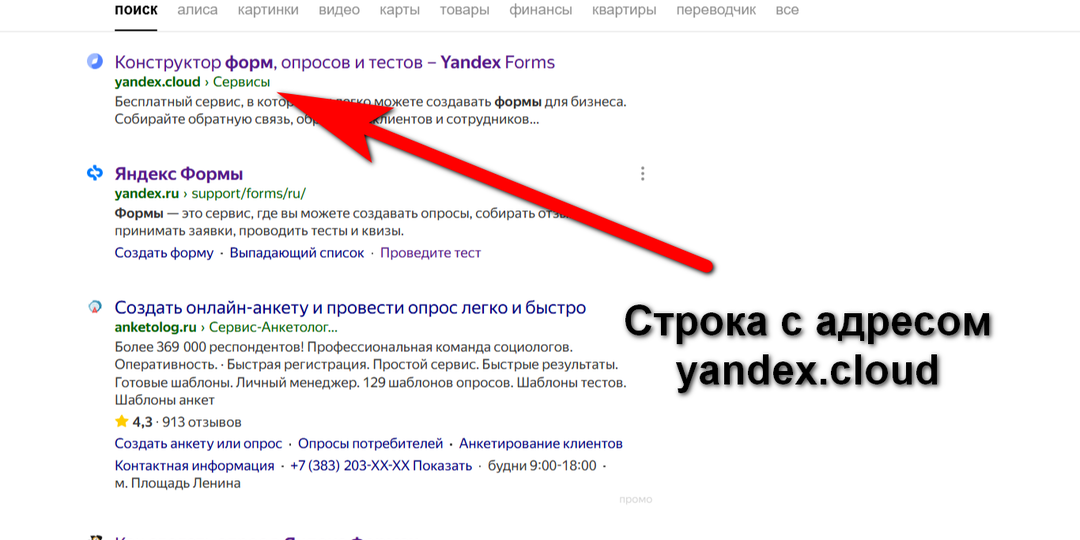Switch to the картинки tab
This screenshot has height=540, width=1080.
[269, 10]
